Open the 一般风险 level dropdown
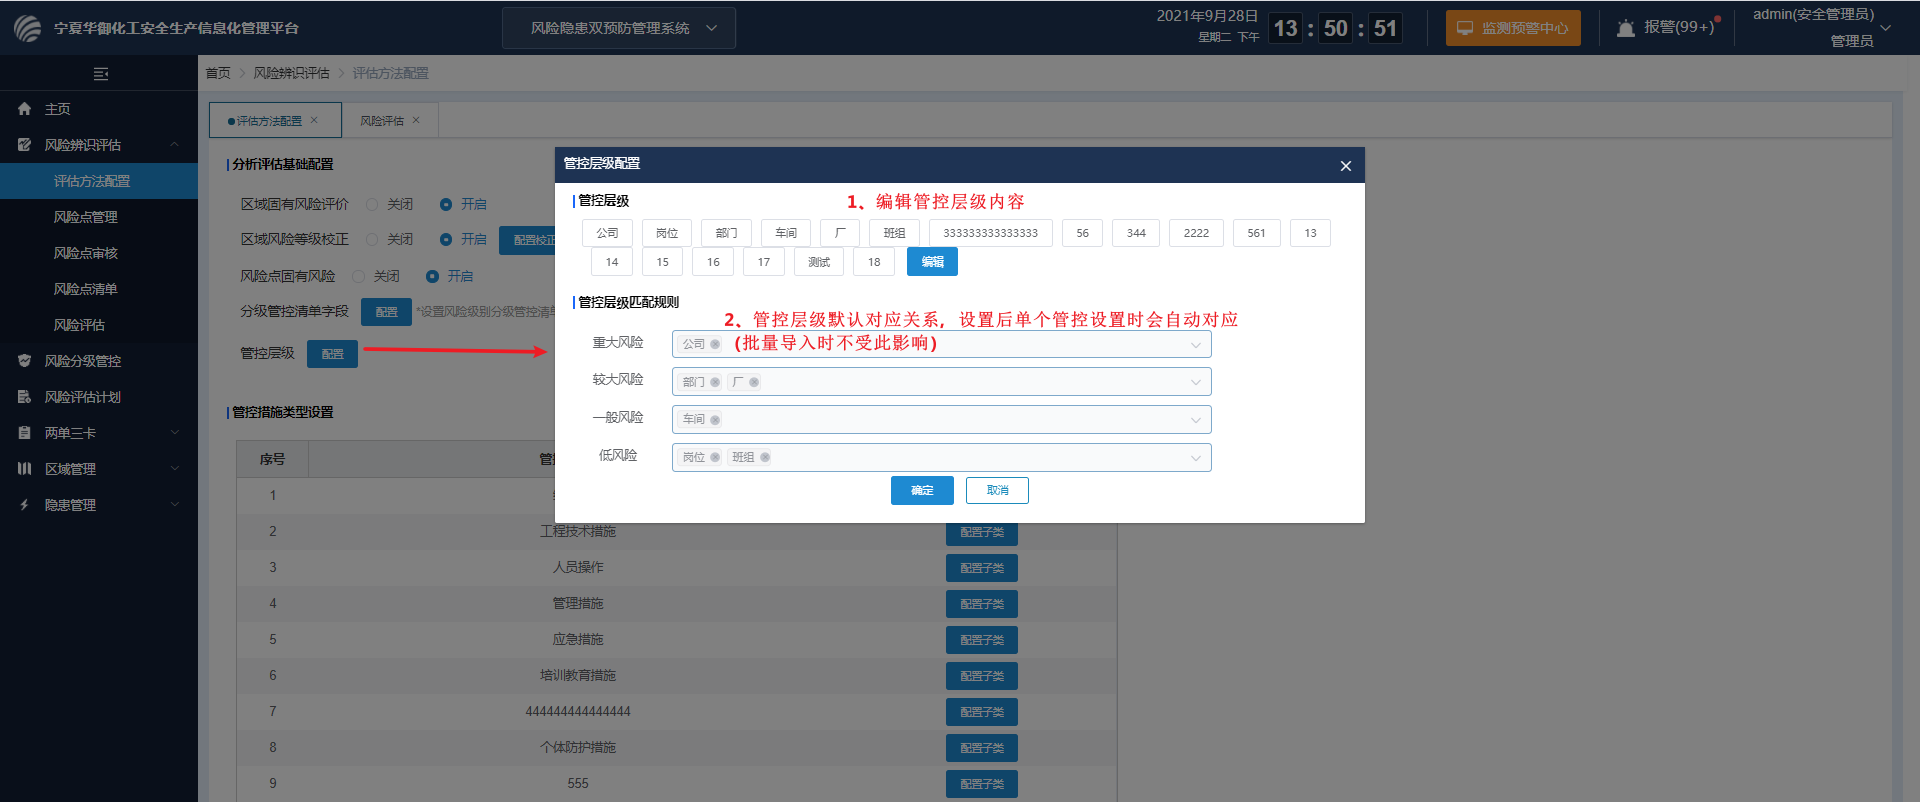 (1195, 420)
